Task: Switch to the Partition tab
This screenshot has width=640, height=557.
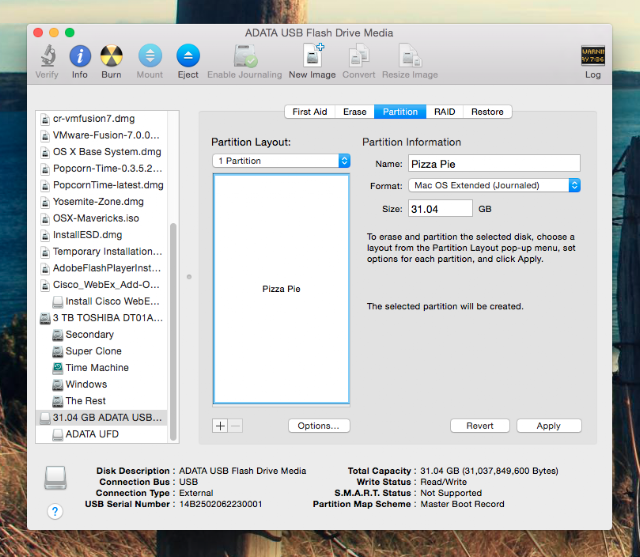Action: 400,112
